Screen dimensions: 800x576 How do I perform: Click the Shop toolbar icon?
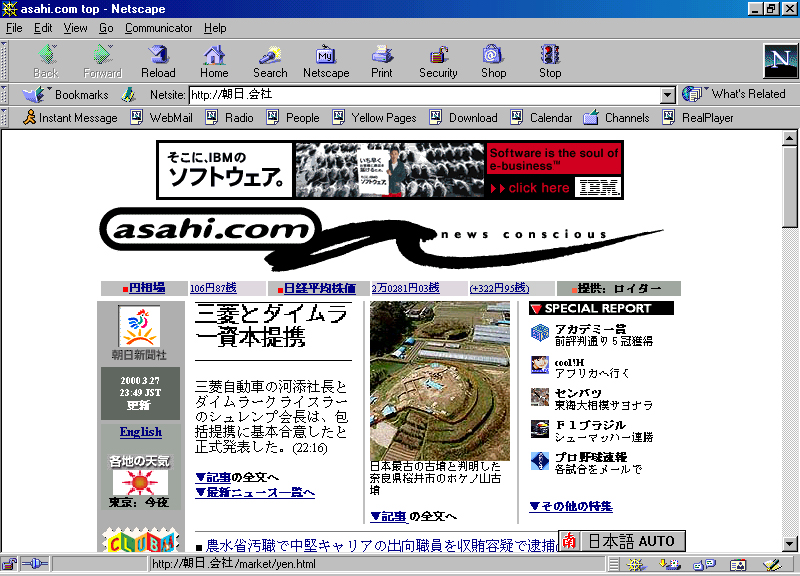coord(493,59)
